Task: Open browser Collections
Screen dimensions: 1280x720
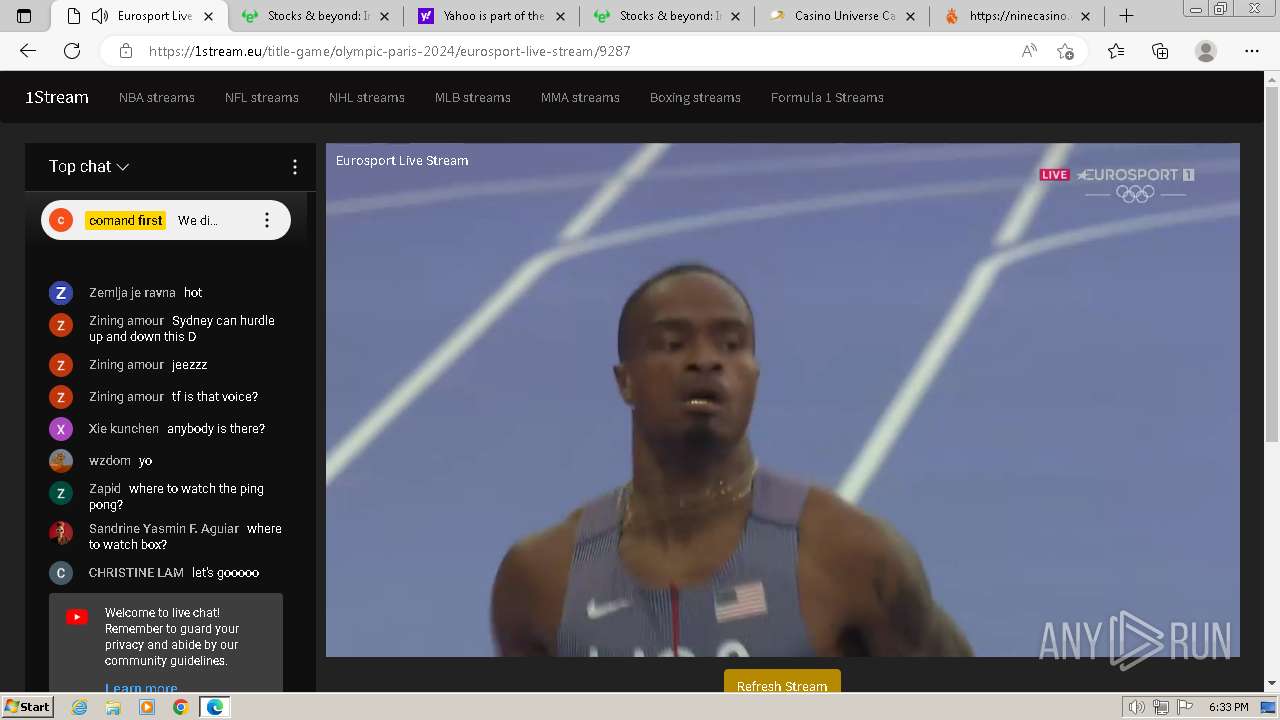Action: [1160, 51]
